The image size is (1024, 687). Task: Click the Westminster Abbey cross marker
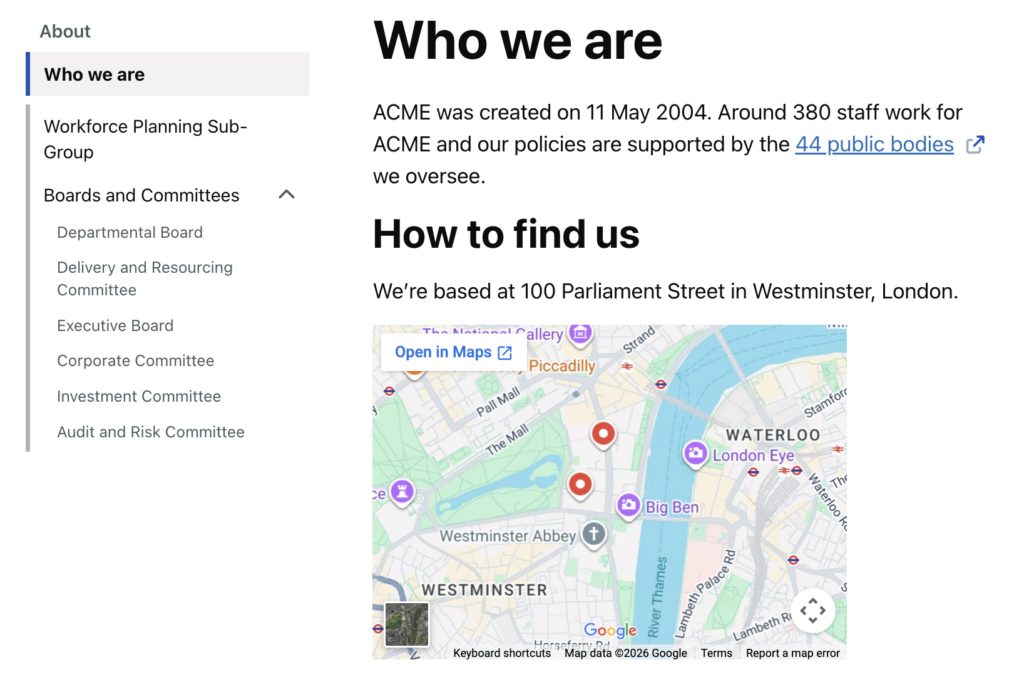tap(594, 535)
